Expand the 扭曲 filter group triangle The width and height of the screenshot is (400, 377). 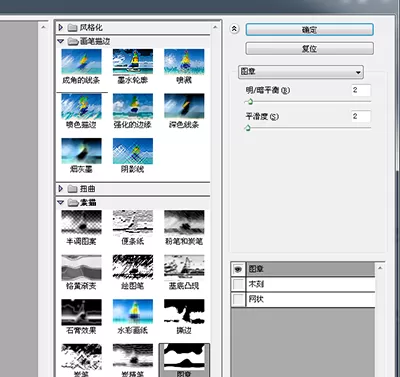point(61,189)
